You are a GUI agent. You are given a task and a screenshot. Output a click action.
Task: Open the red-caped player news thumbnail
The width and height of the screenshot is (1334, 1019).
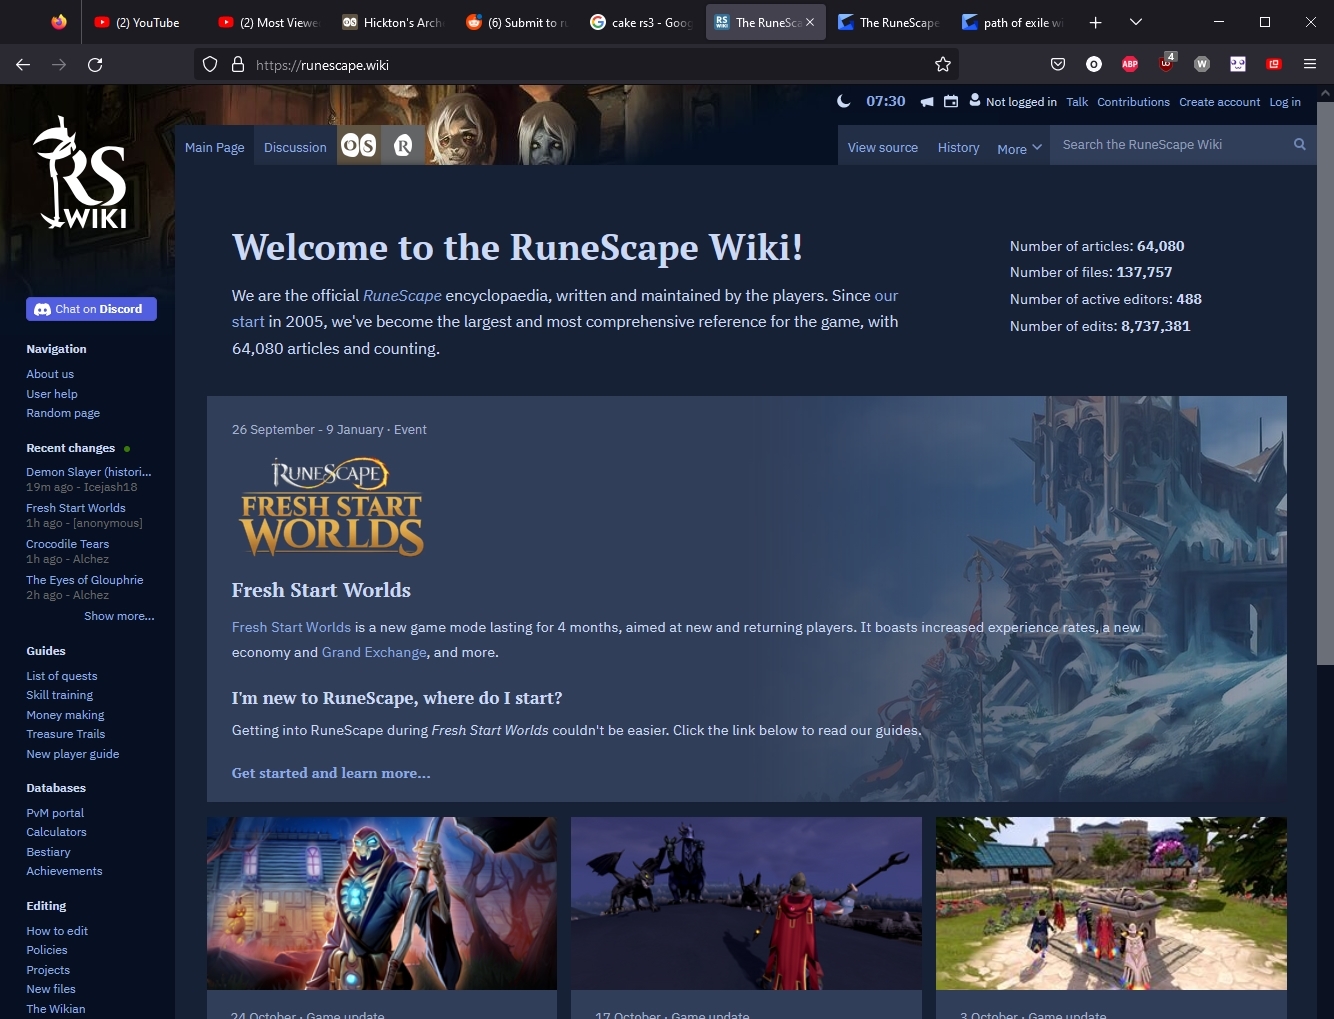pos(746,904)
